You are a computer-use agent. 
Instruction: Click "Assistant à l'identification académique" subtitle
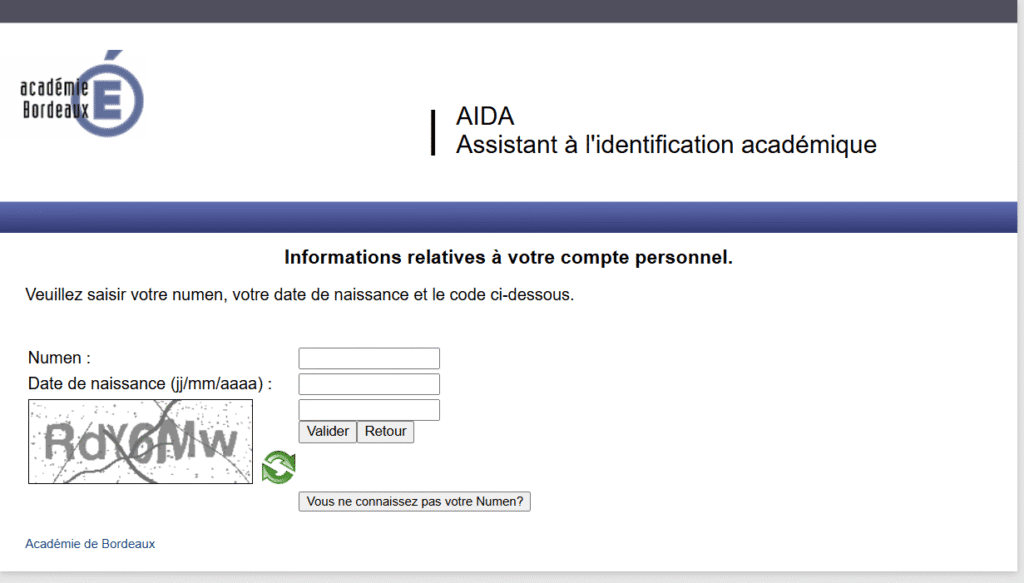666,145
